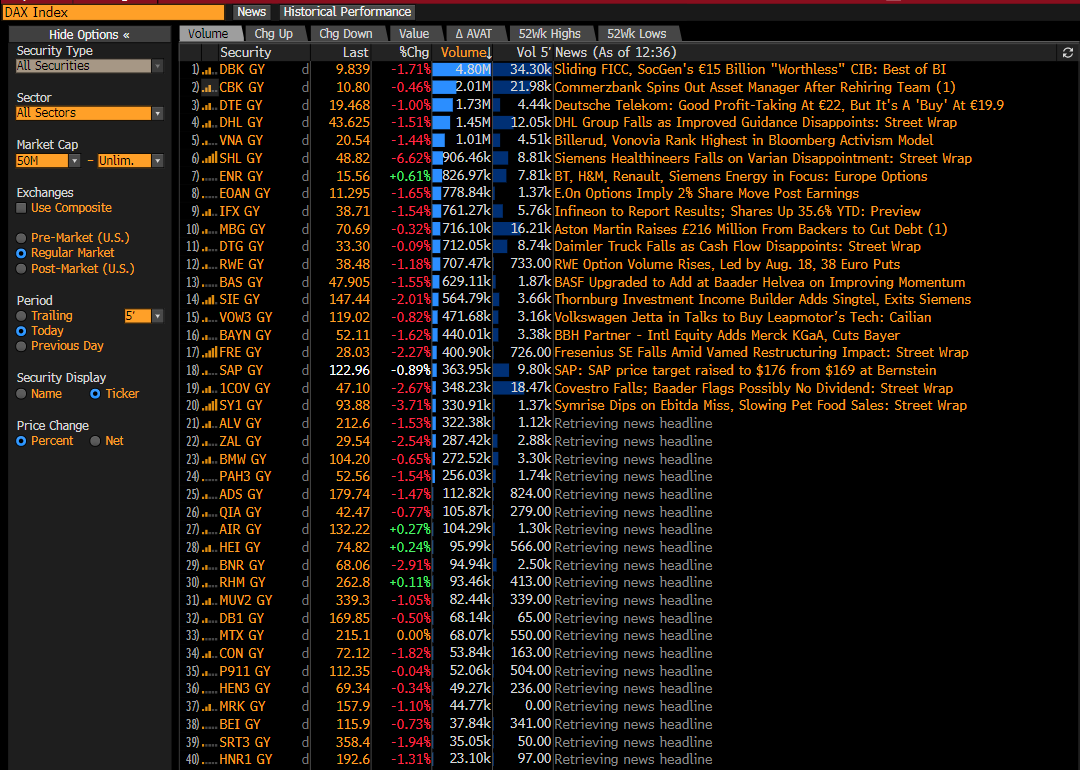Choose the Previous Day period option
The image size is (1080, 770).
21,346
